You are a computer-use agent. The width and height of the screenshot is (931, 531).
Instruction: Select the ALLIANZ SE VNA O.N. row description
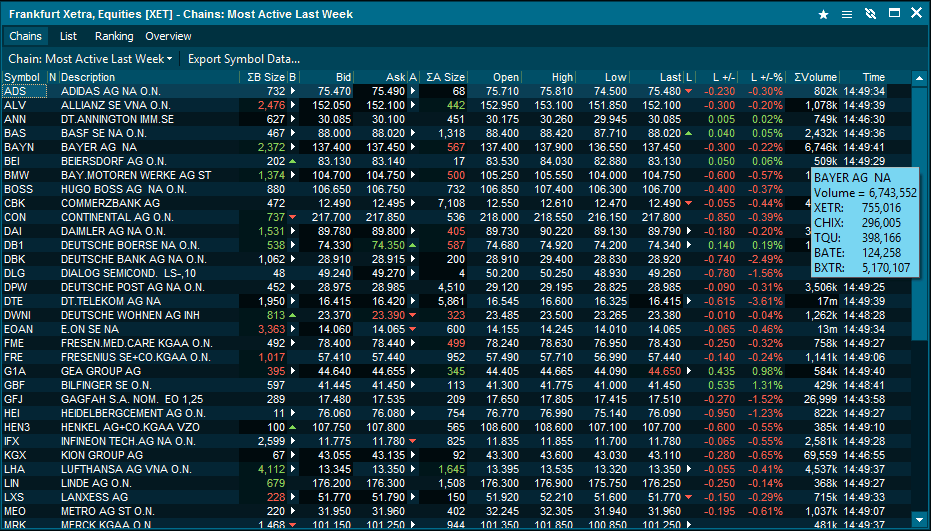(x=115, y=105)
